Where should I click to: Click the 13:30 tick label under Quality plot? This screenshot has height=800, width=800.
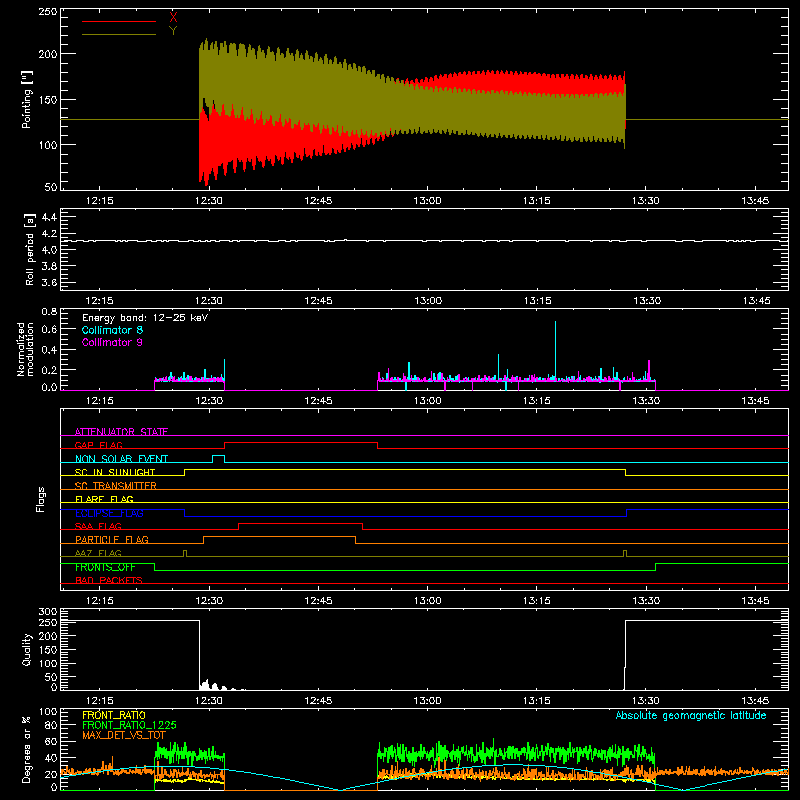coord(646,701)
